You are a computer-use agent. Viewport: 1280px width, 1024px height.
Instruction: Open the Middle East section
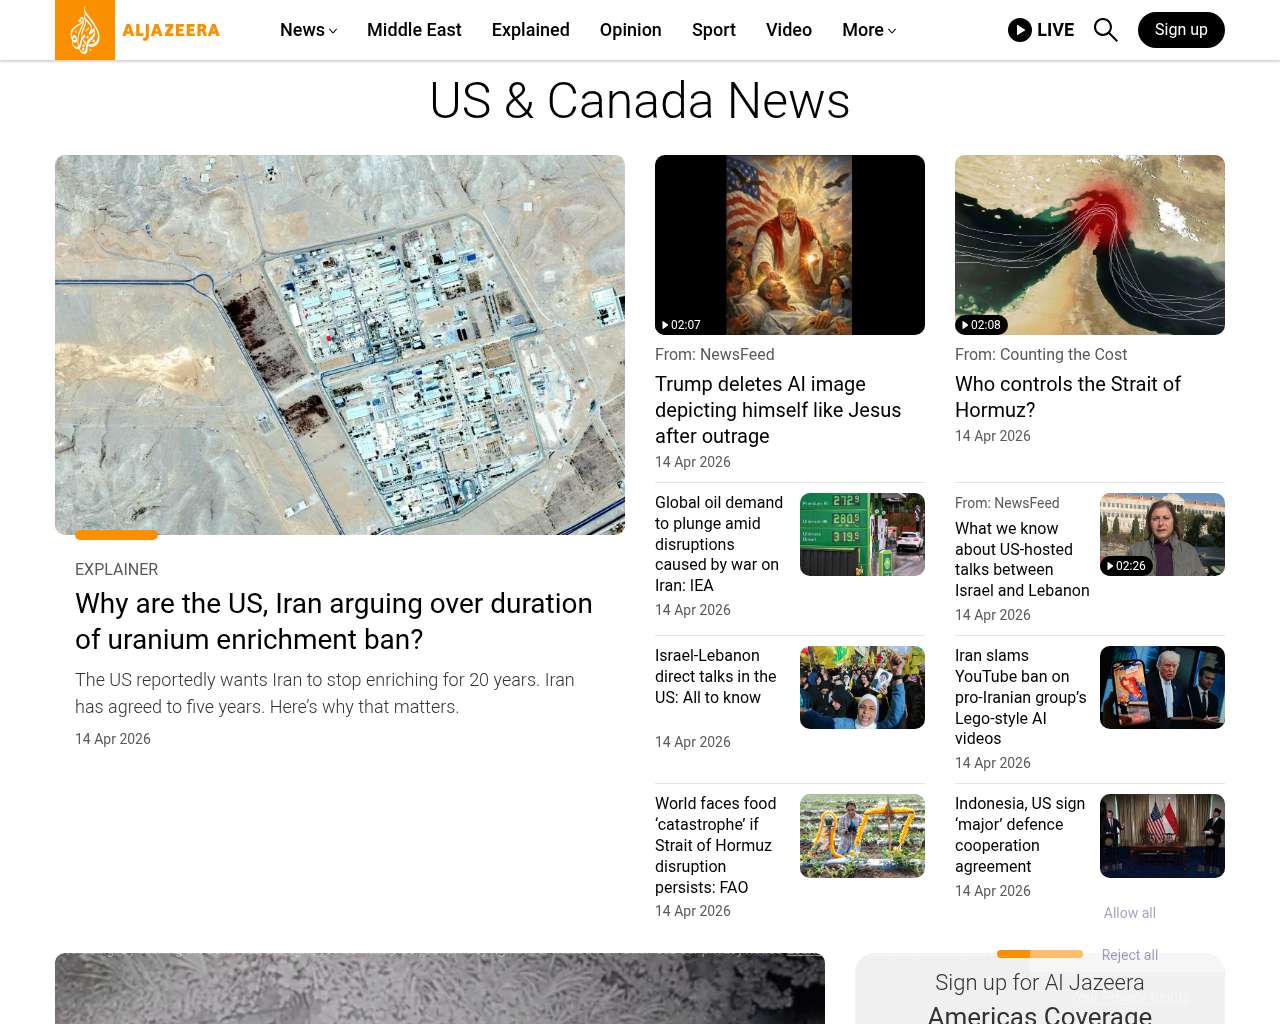pos(414,30)
